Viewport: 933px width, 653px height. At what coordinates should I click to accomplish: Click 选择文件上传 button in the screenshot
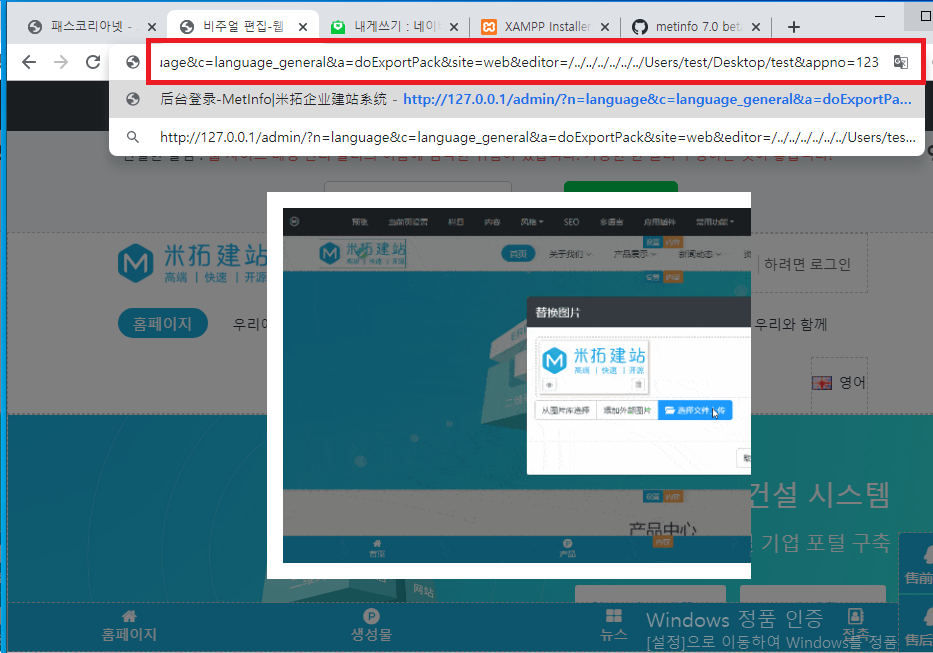pyautogui.click(x=695, y=410)
